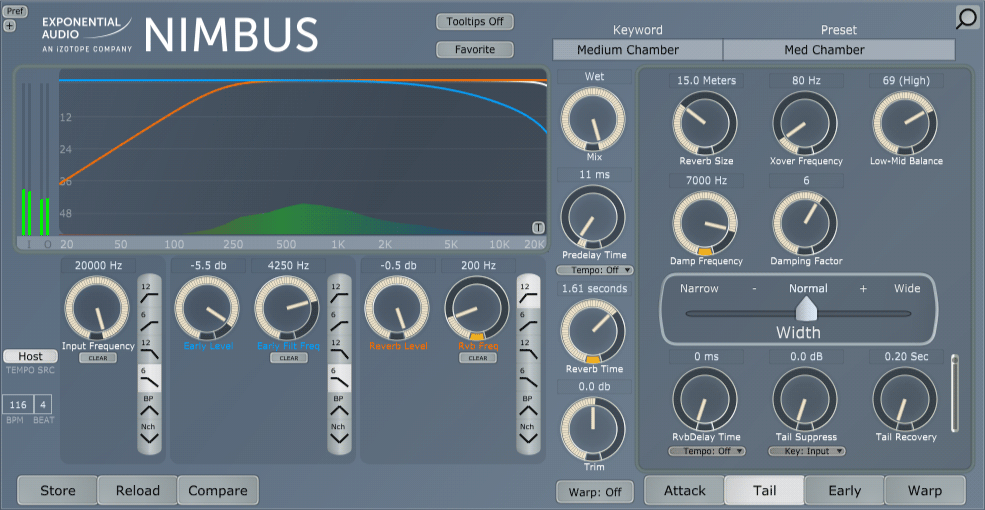Select 6 dB low-pass shape for Input filter

tap(150, 378)
